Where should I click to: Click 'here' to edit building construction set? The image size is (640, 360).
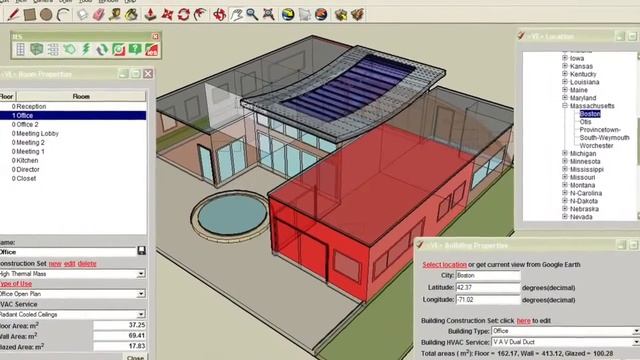pos(523,321)
